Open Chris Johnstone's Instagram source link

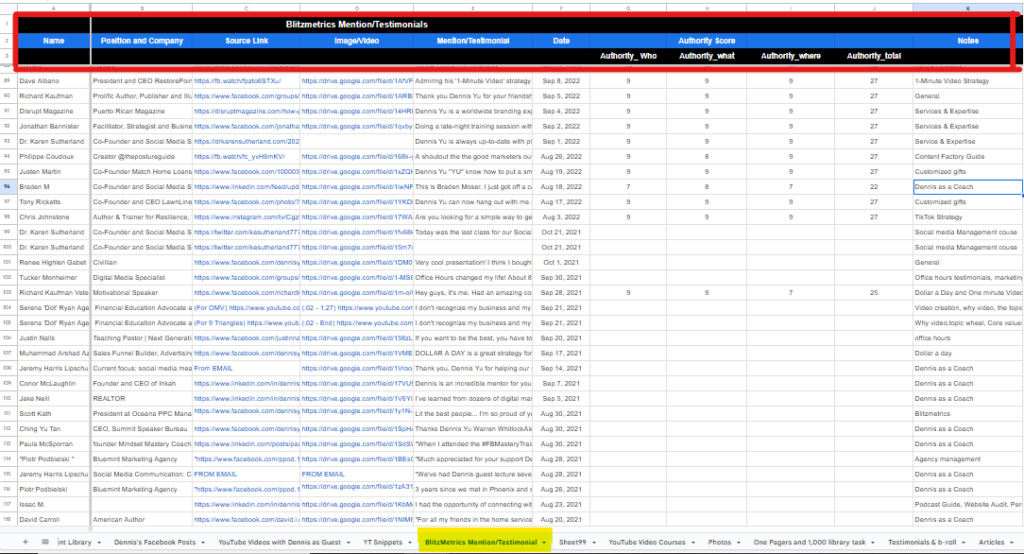point(247,217)
